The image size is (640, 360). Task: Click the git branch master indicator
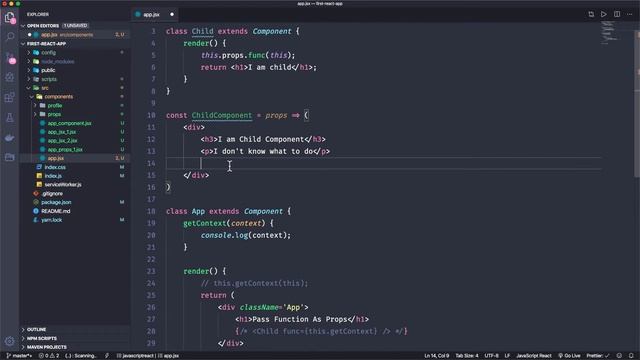[19, 356]
